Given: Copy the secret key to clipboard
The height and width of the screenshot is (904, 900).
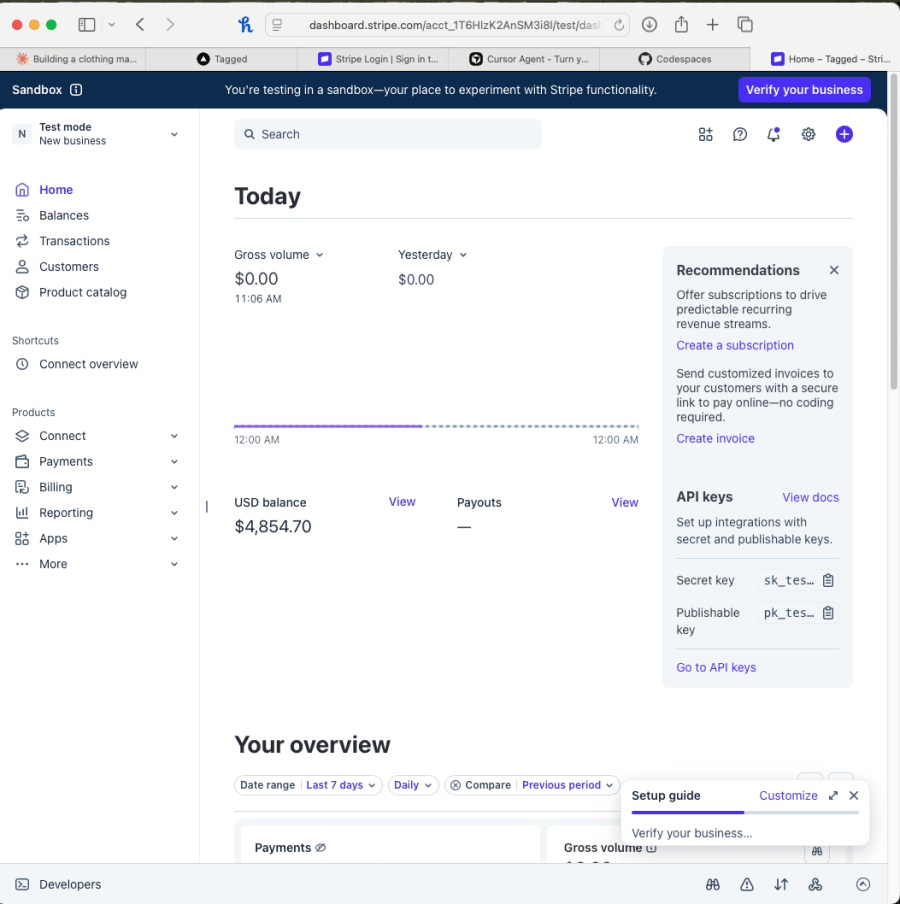Looking at the screenshot, I should [828, 581].
